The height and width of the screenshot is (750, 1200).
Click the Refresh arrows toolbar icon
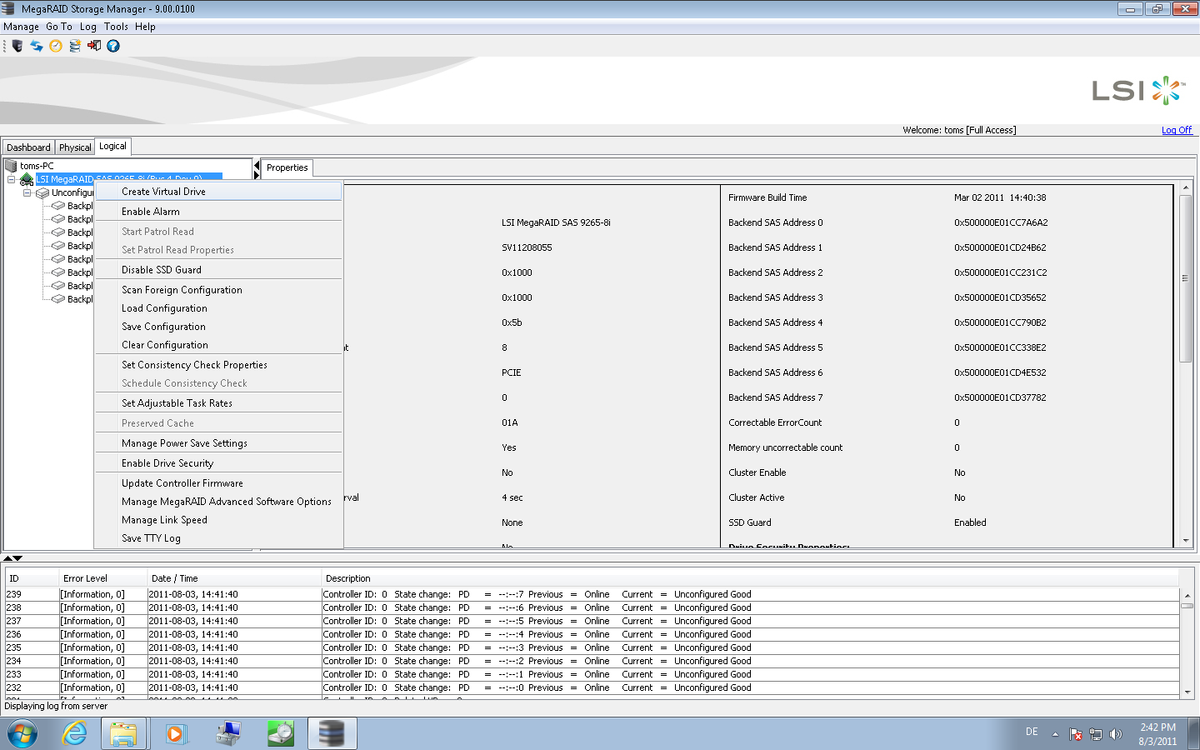35,45
